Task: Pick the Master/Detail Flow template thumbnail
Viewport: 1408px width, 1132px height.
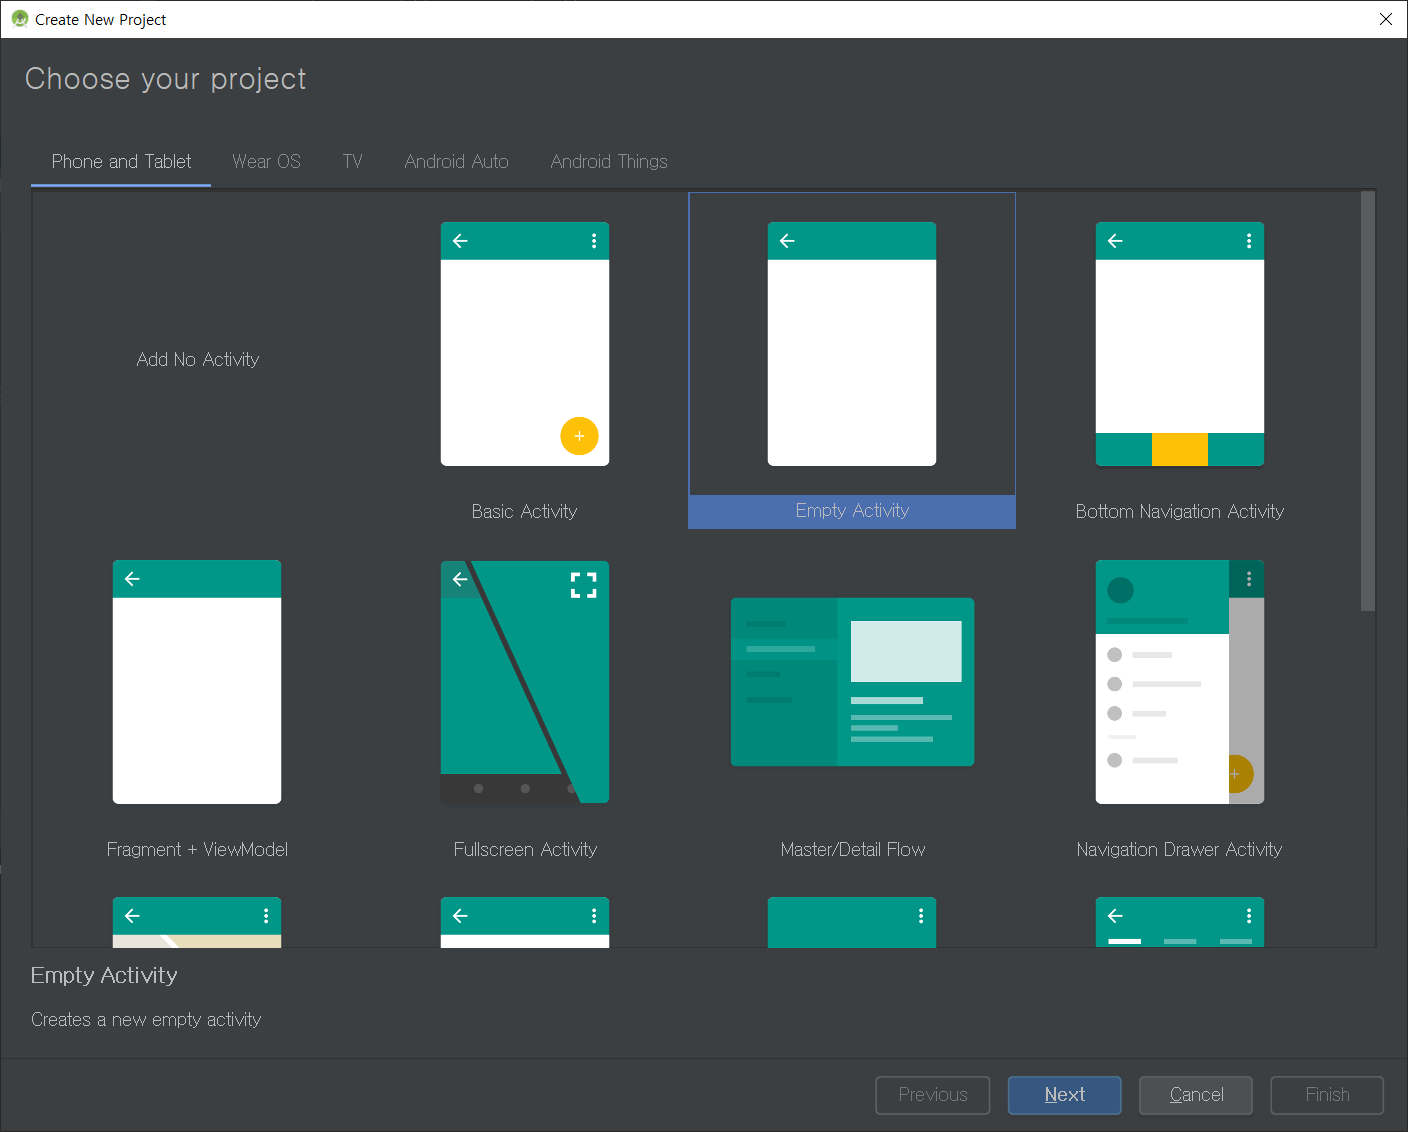Action: (x=853, y=682)
